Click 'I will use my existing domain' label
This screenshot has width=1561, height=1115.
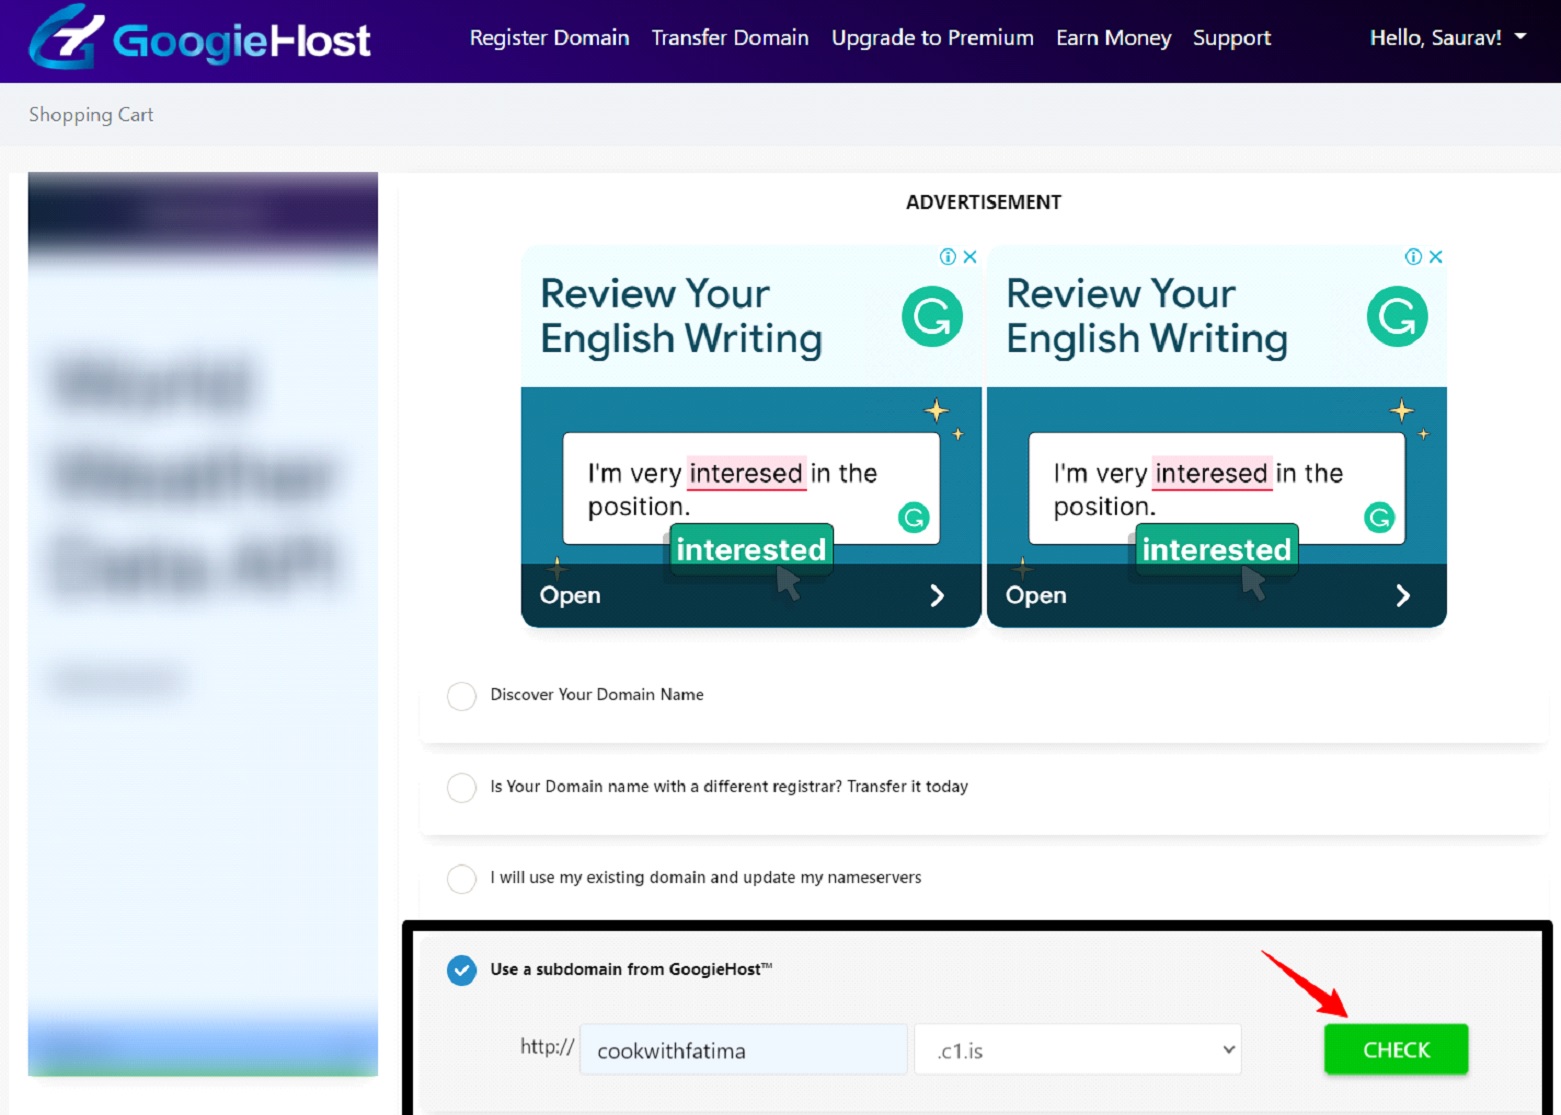pyautogui.click(x=706, y=877)
